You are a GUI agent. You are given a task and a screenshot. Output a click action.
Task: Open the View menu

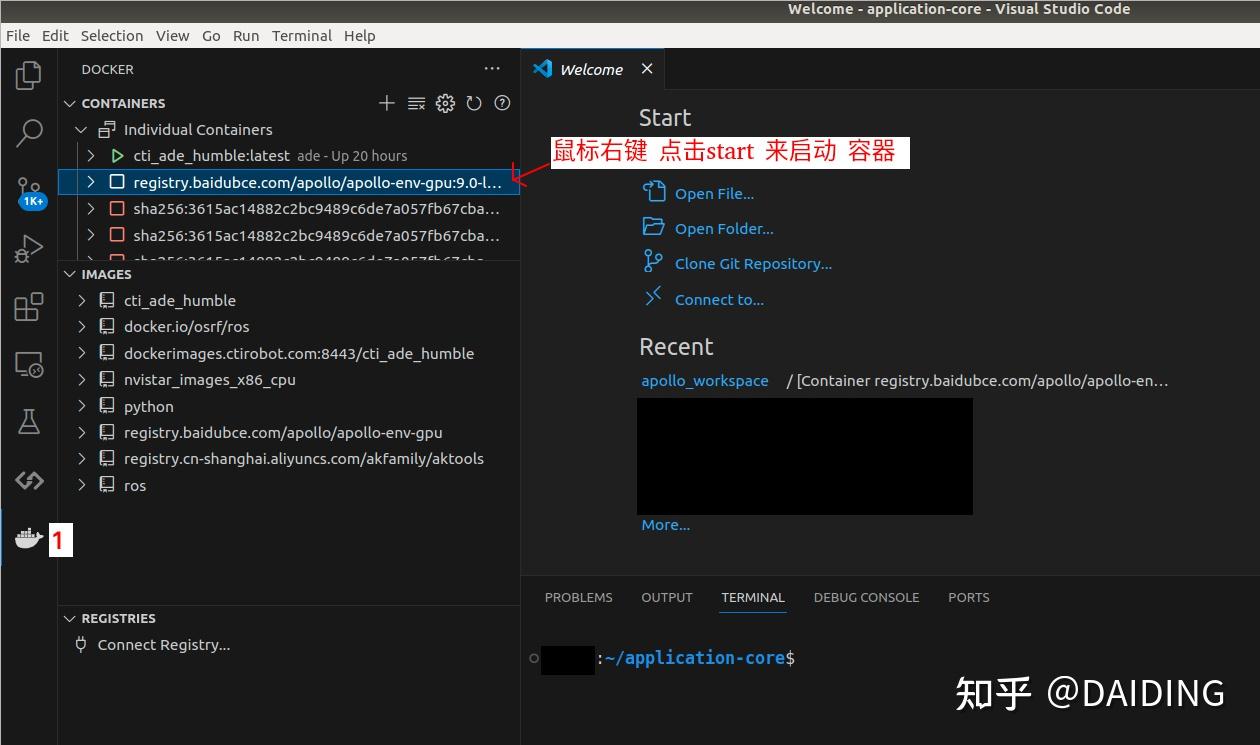click(172, 35)
